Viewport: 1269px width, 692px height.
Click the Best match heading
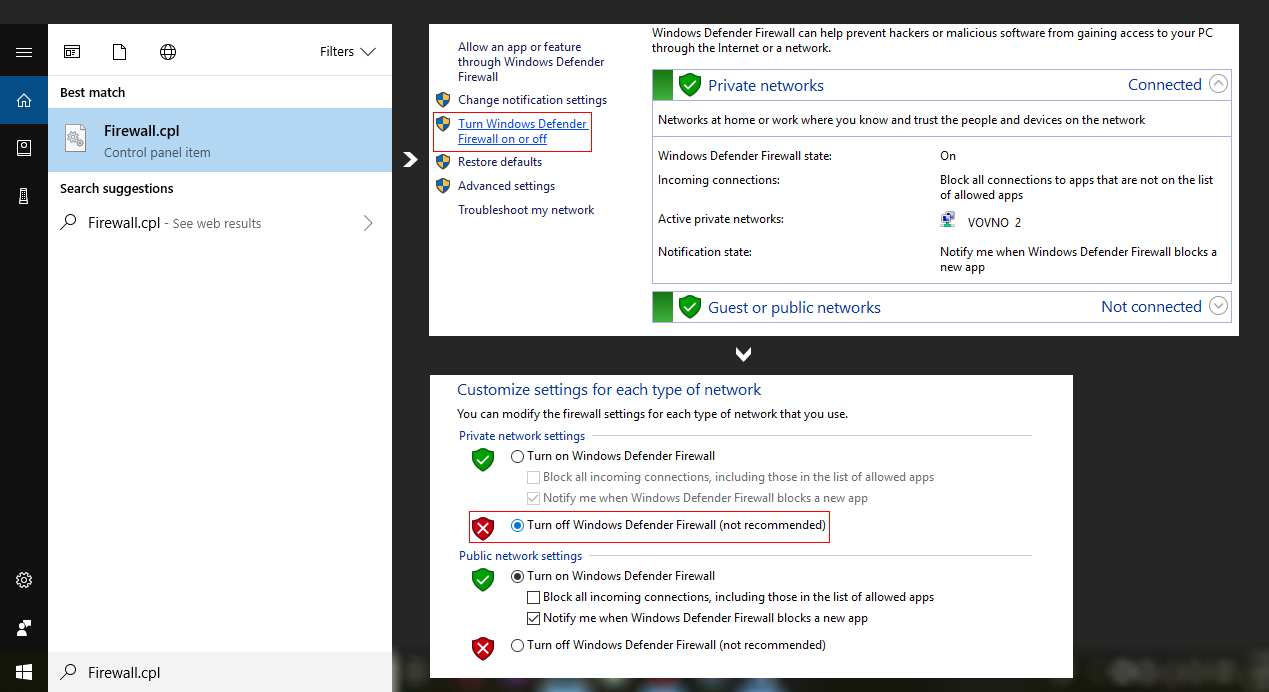pos(92,92)
